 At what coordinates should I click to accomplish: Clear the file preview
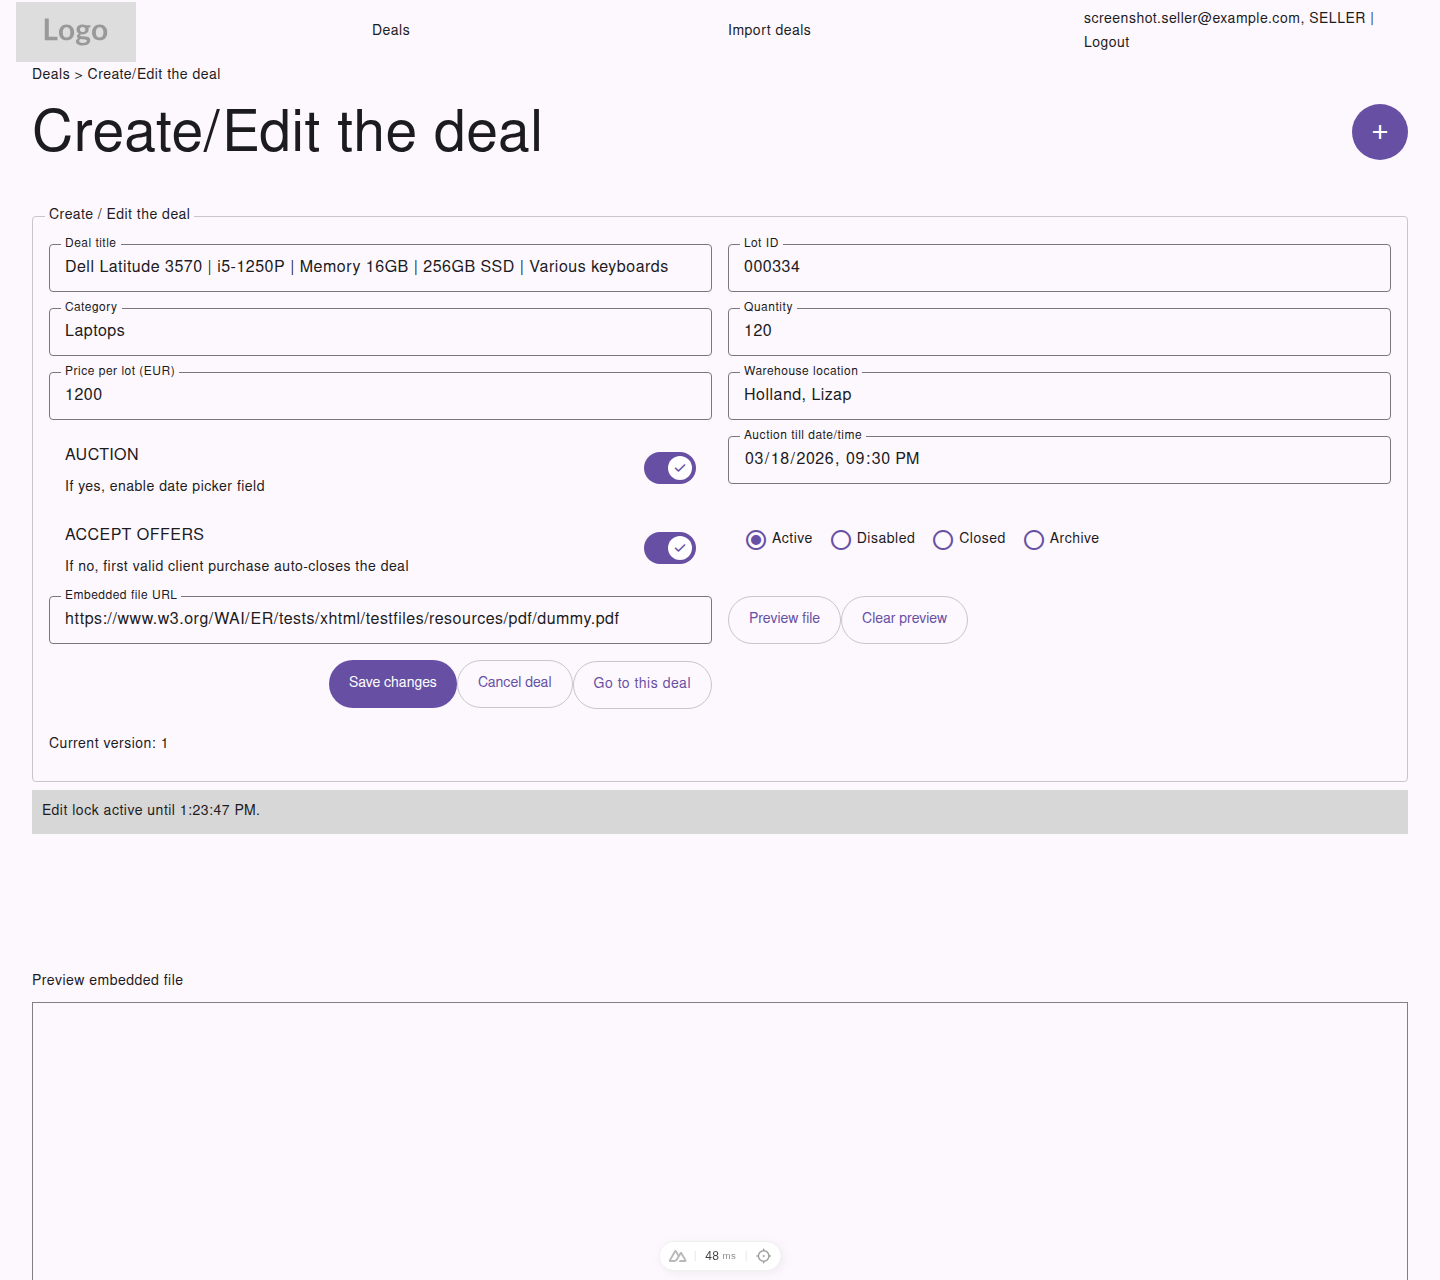[903, 619]
